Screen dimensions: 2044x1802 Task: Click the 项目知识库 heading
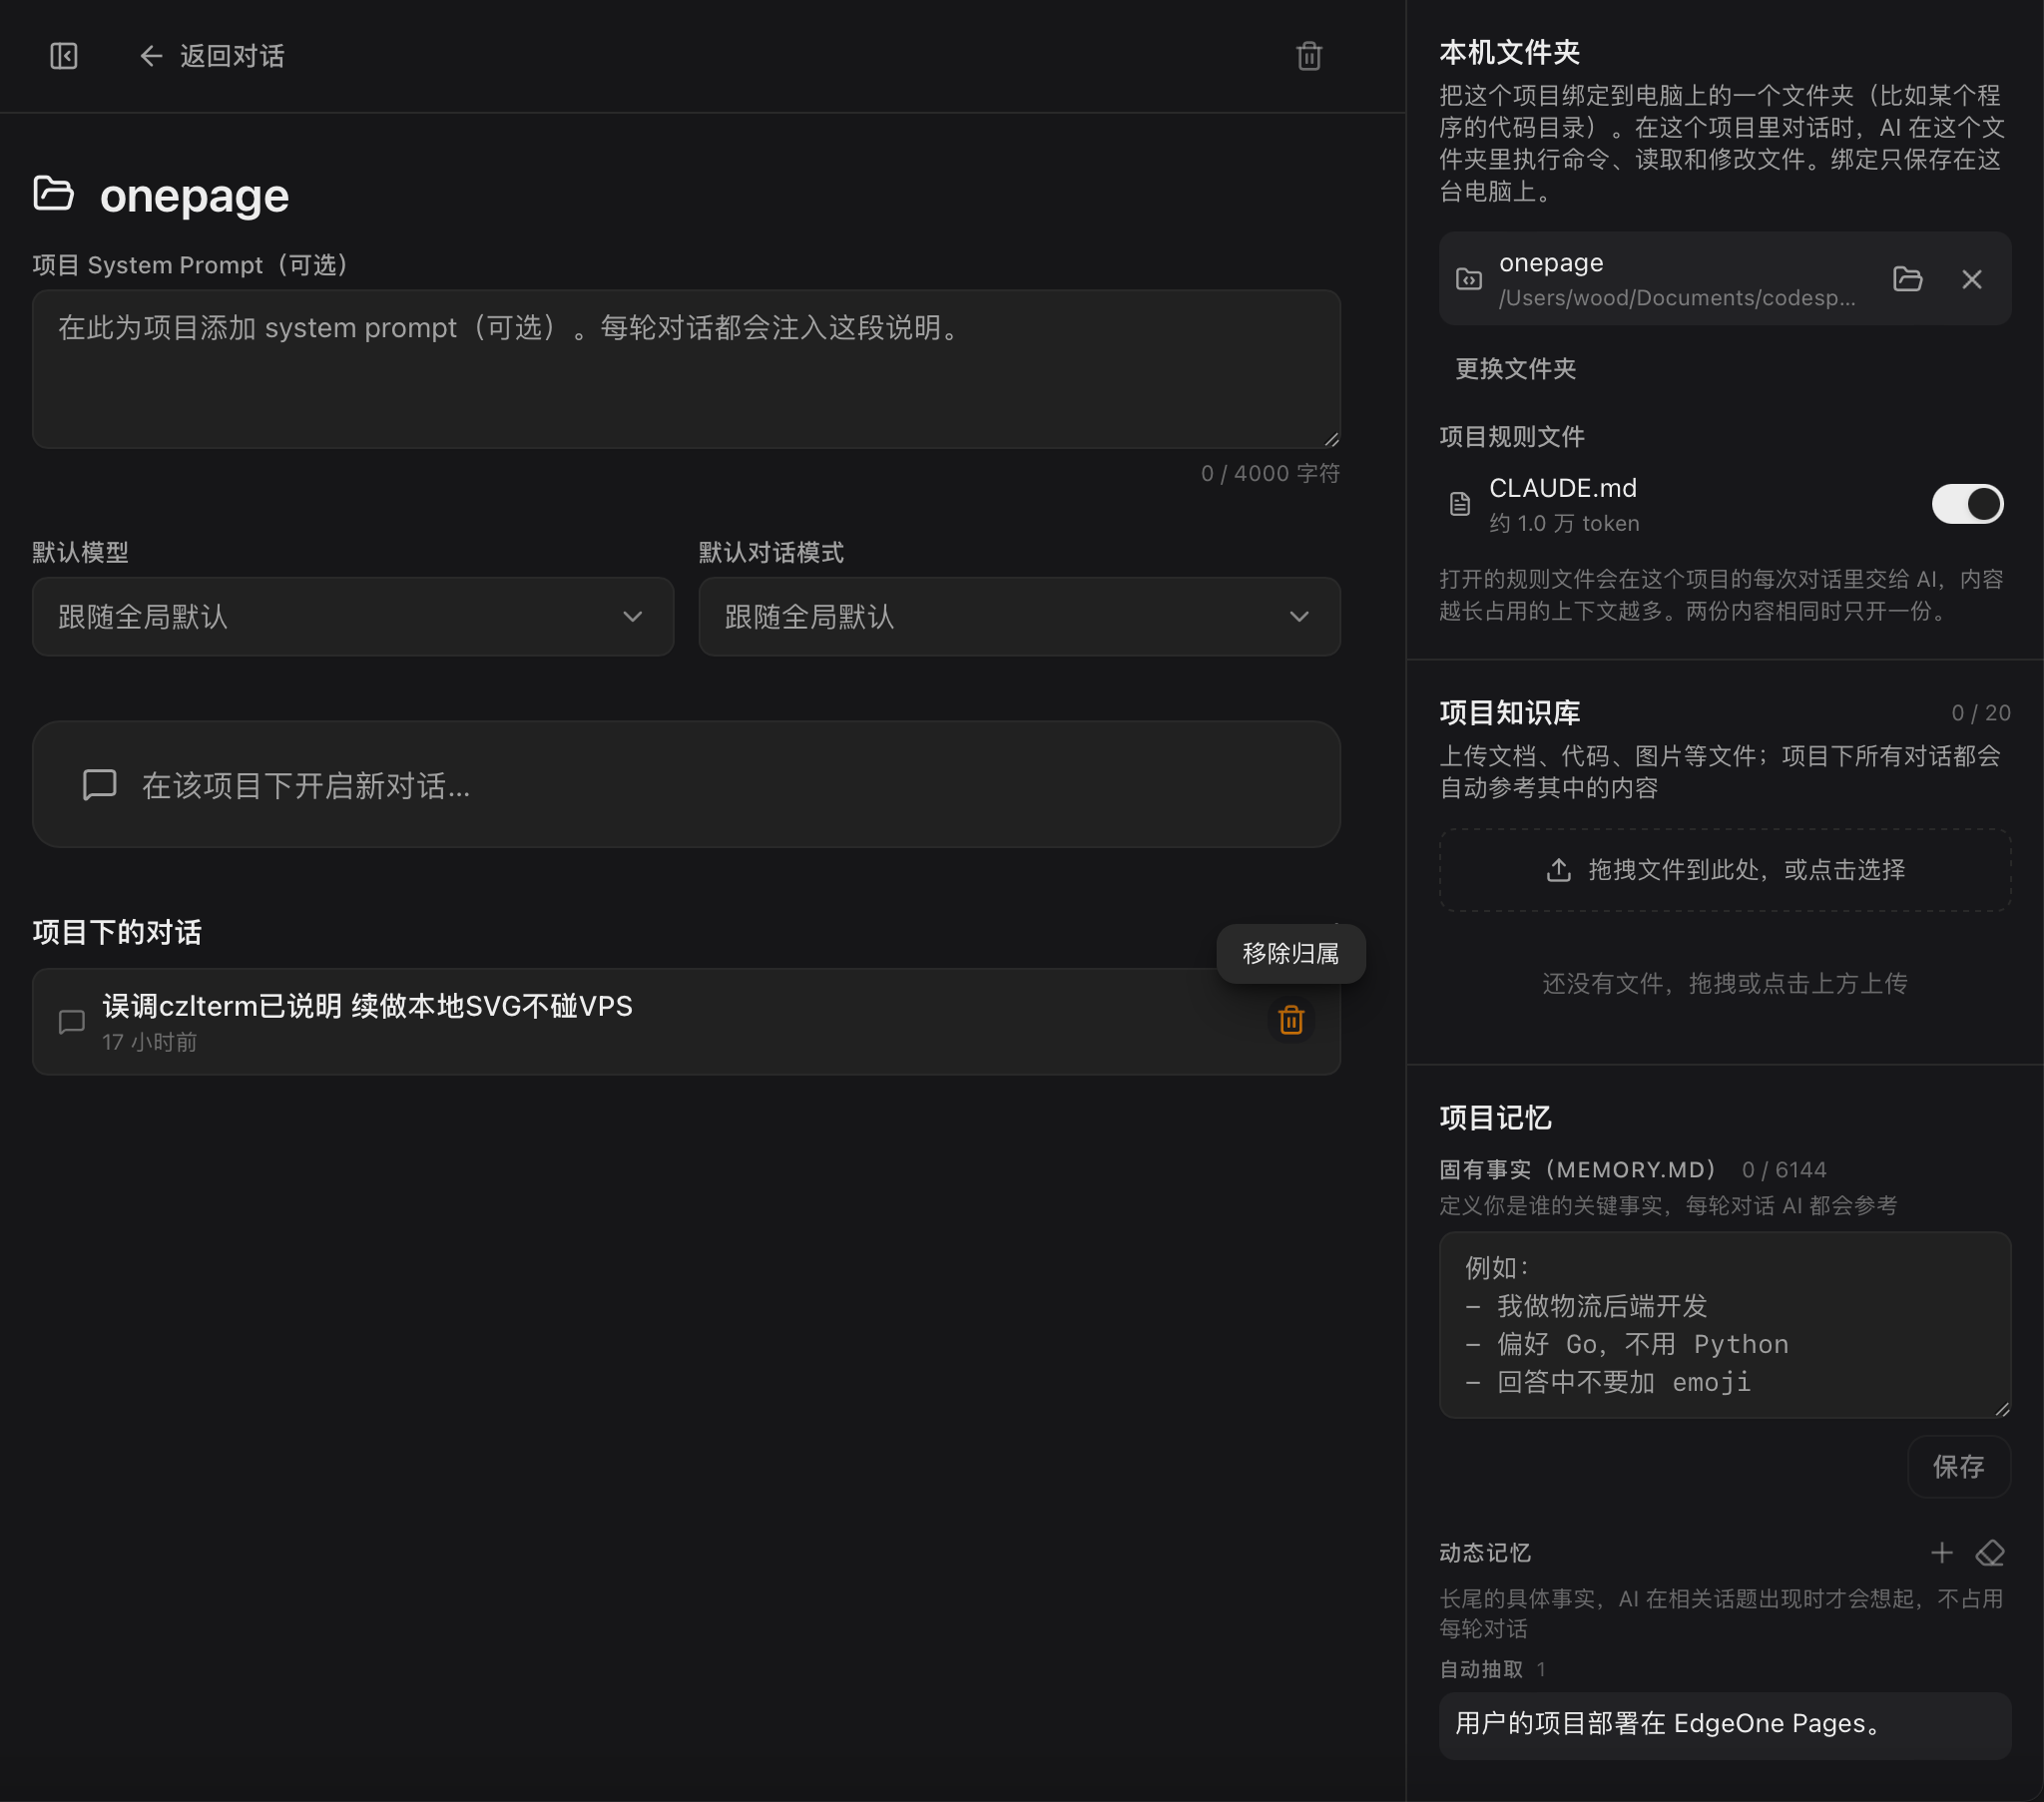point(1509,713)
